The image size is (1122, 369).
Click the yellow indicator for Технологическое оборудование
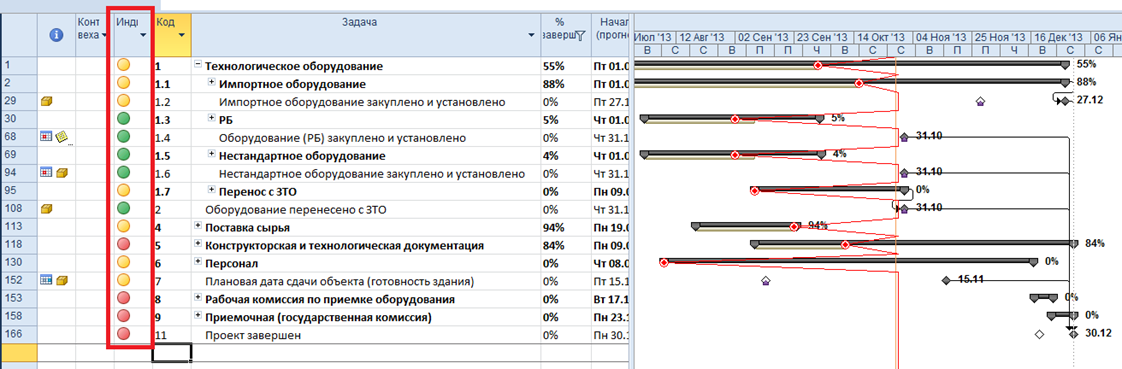[123, 65]
